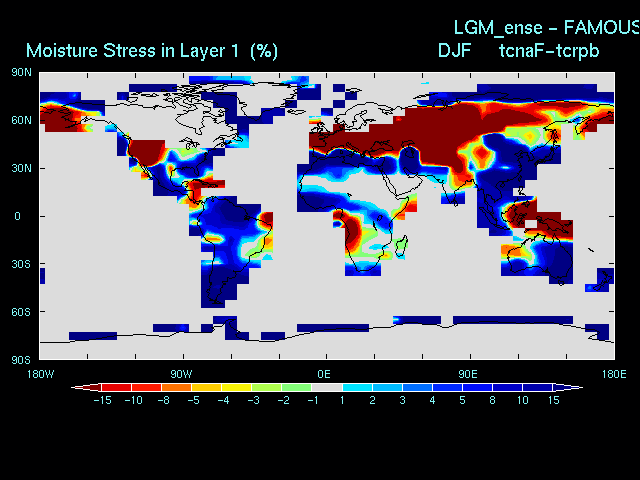Image resolution: width=640 pixels, height=480 pixels.
Task: Click the '0' equator latitude label
Action: [x=17, y=216]
